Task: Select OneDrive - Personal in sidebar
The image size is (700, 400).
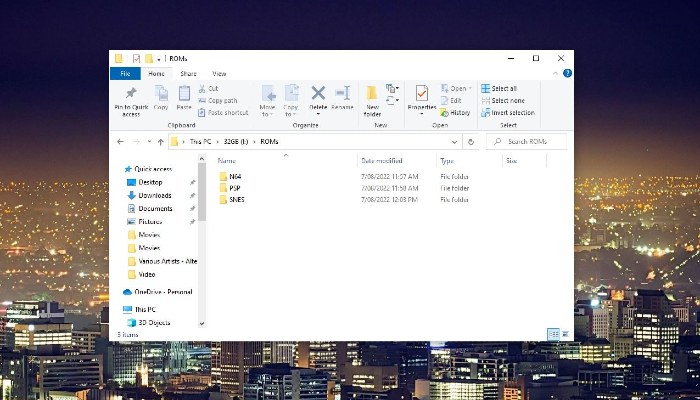Action: pyautogui.click(x=158, y=292)
